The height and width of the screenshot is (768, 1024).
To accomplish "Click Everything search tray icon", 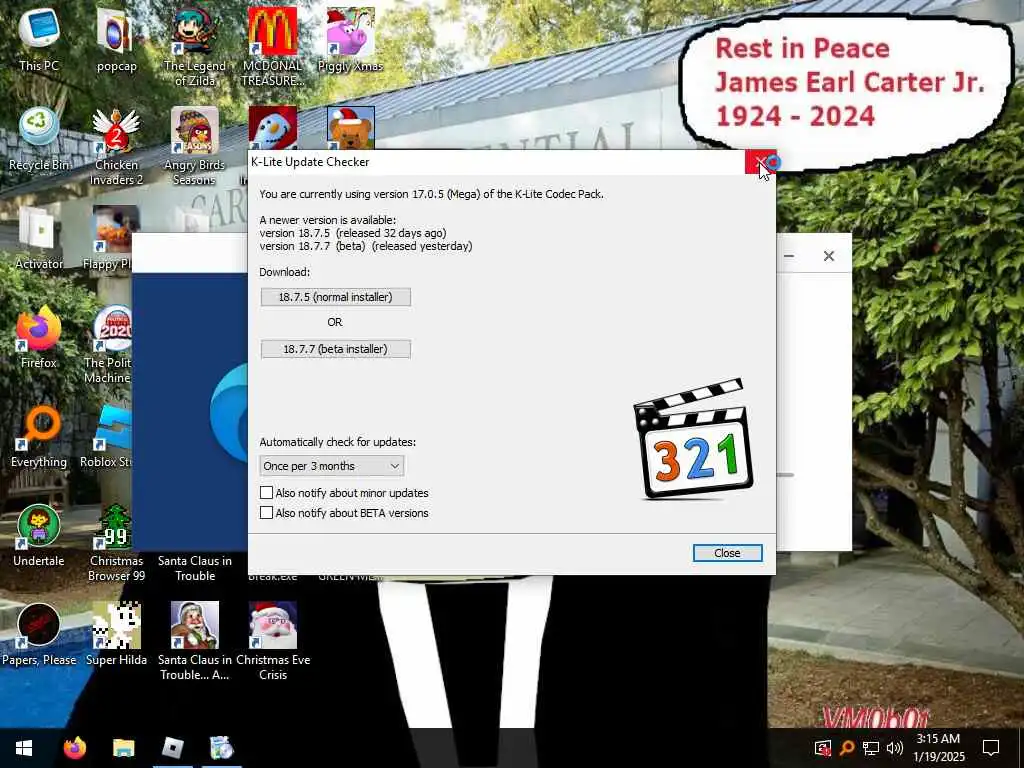I will [x=847, y=748].
